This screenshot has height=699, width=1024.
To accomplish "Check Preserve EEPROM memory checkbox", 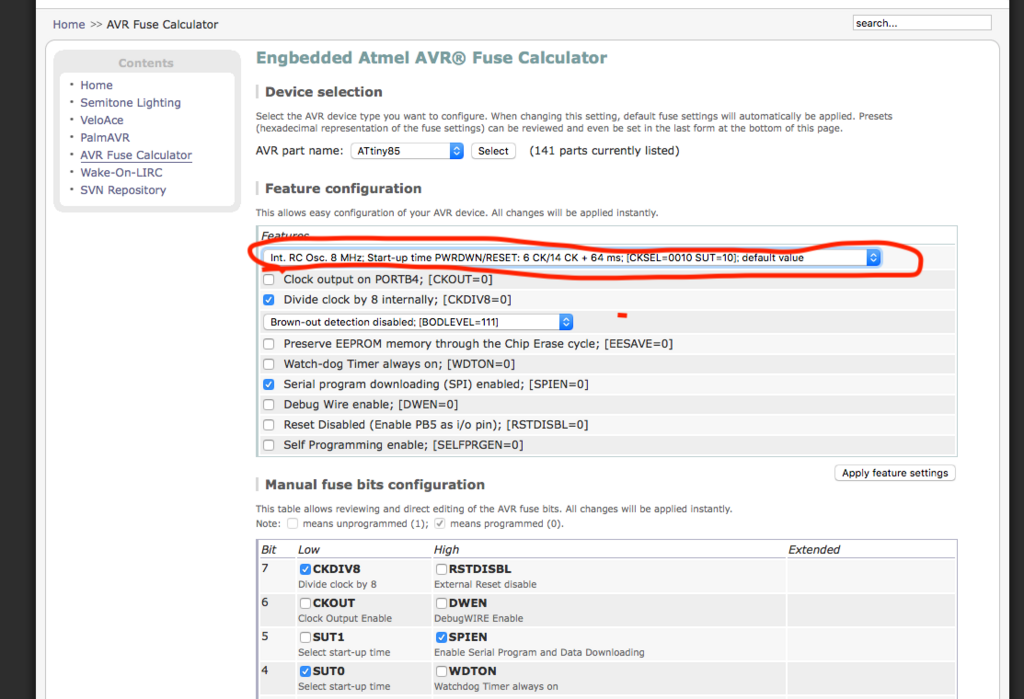I will click(268, 344).
